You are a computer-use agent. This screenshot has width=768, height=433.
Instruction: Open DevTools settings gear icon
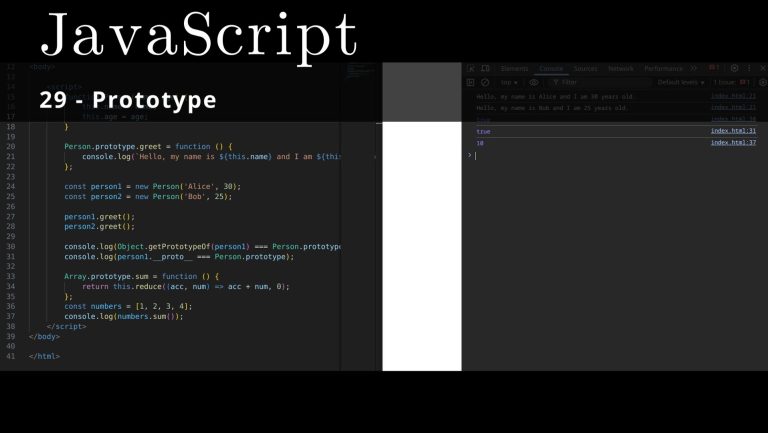coord(734,68)
